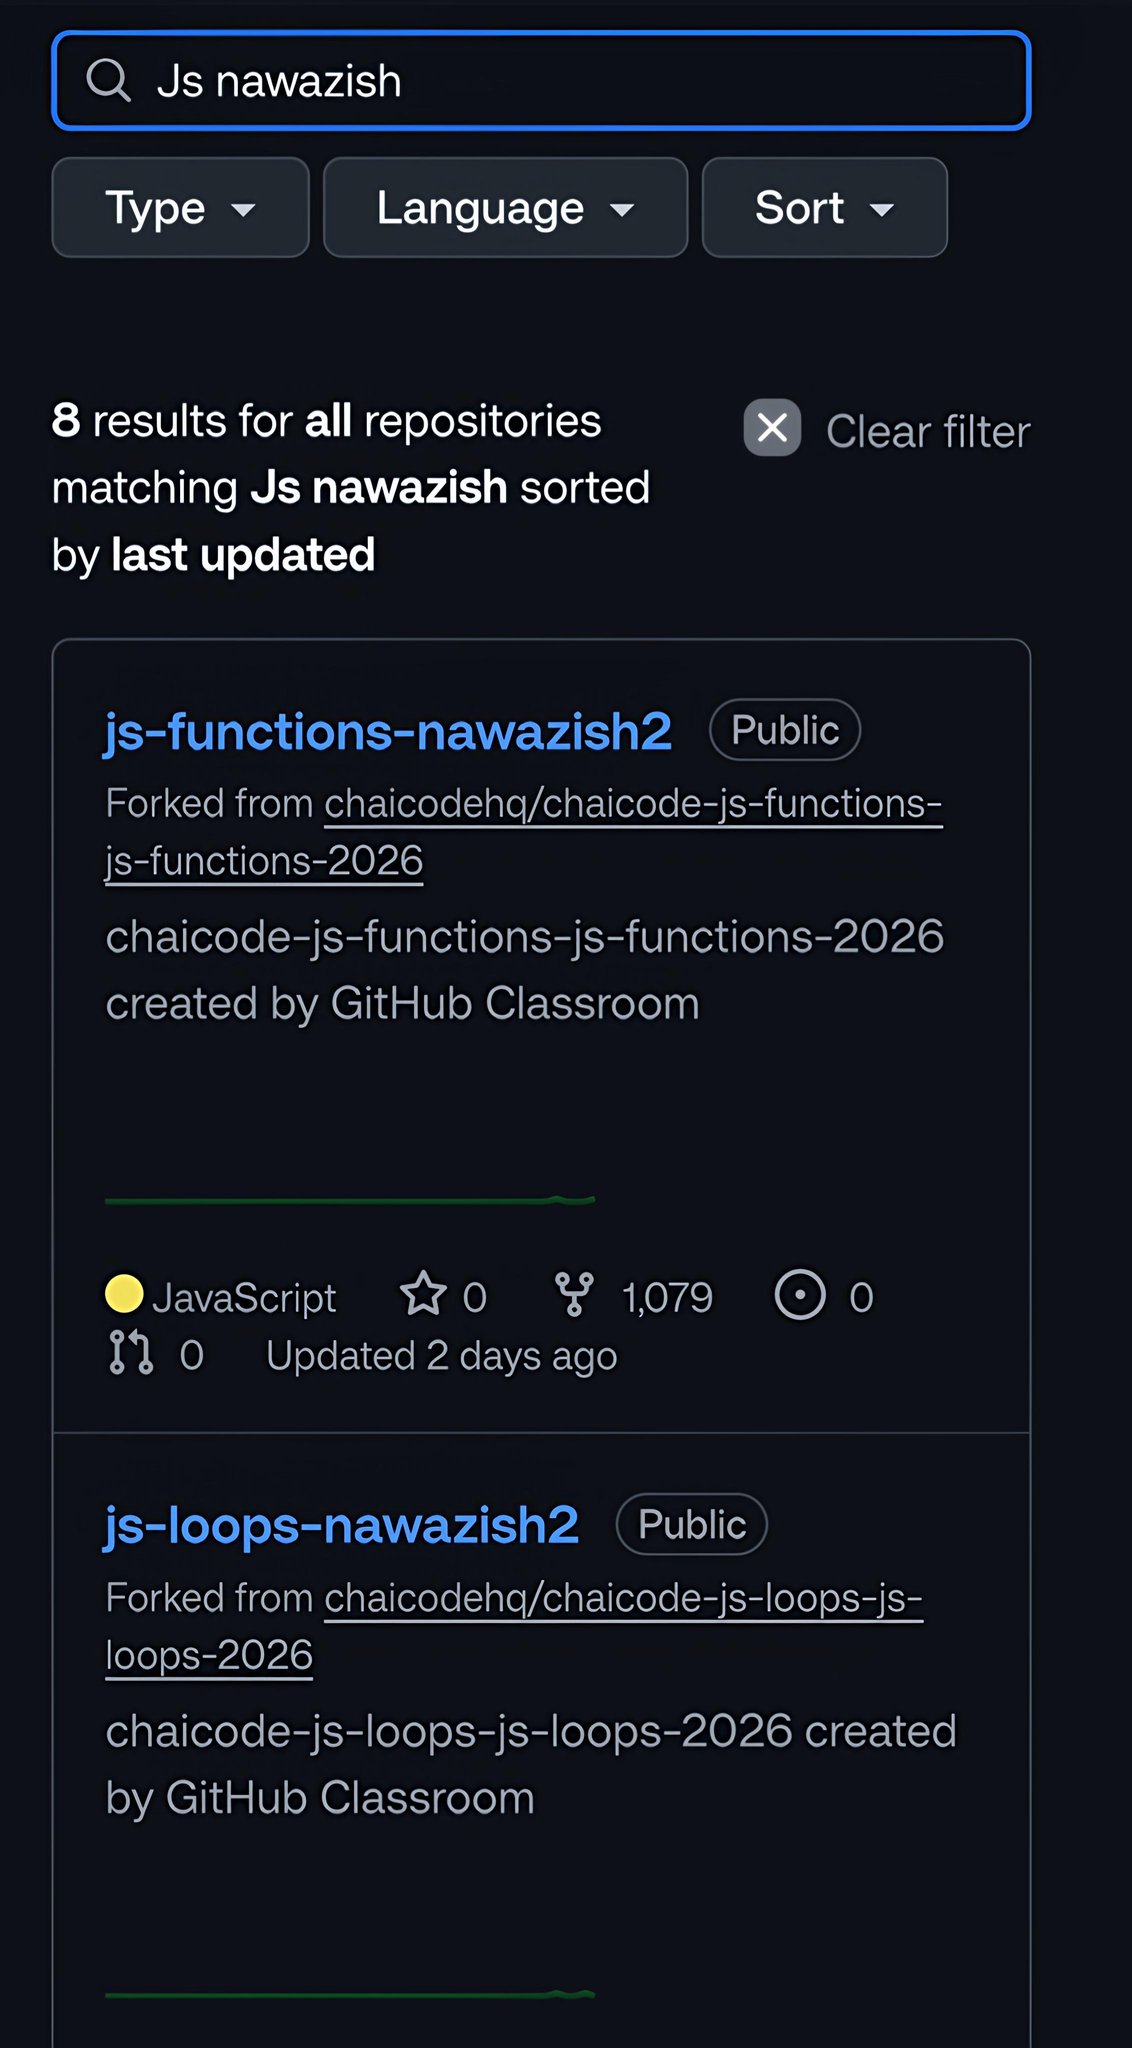This screenshot has height=2048, width=1132.
Task: Open the chaicodehq js-loops source repository link
Action: coord(622,1599)
